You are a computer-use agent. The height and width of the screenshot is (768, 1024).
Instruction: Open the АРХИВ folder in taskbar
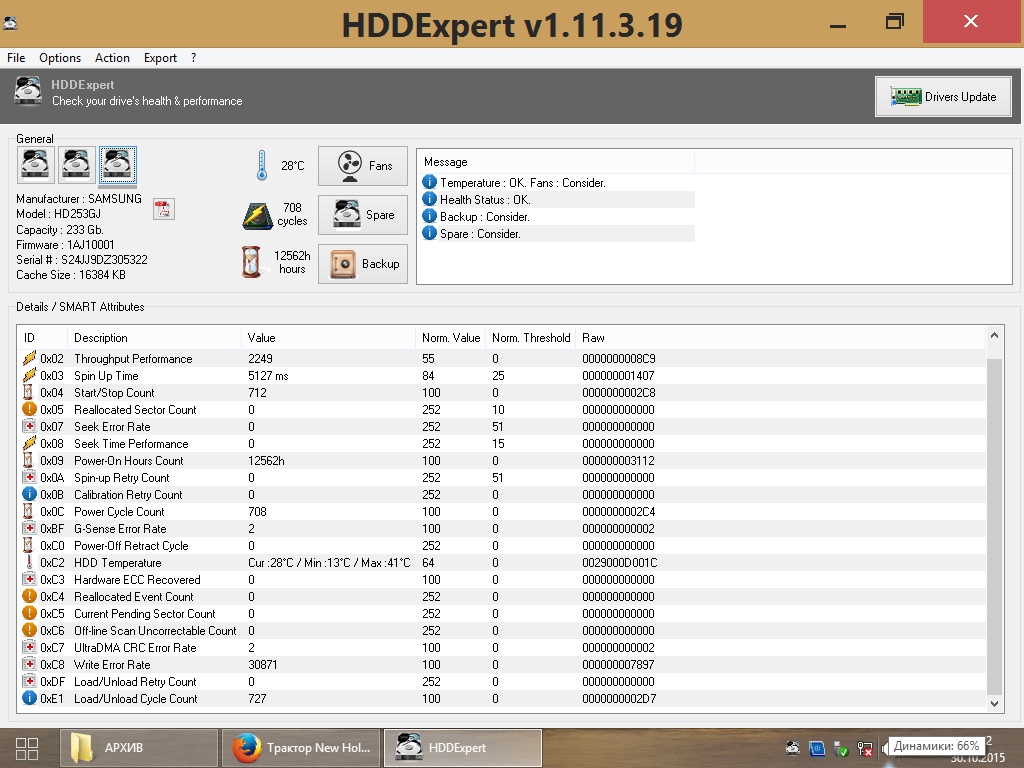(139, 748)
